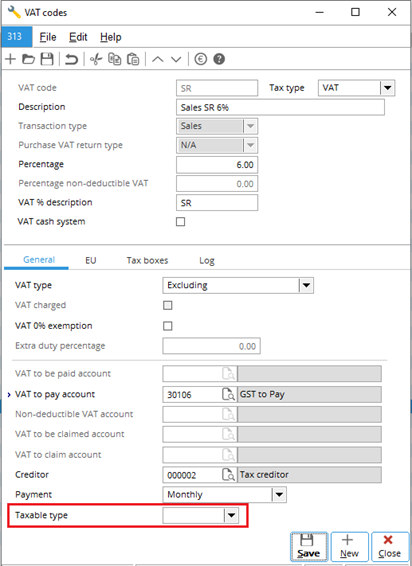
Task: Tick the VAT charged checkbox
Action: click(168, 305)
